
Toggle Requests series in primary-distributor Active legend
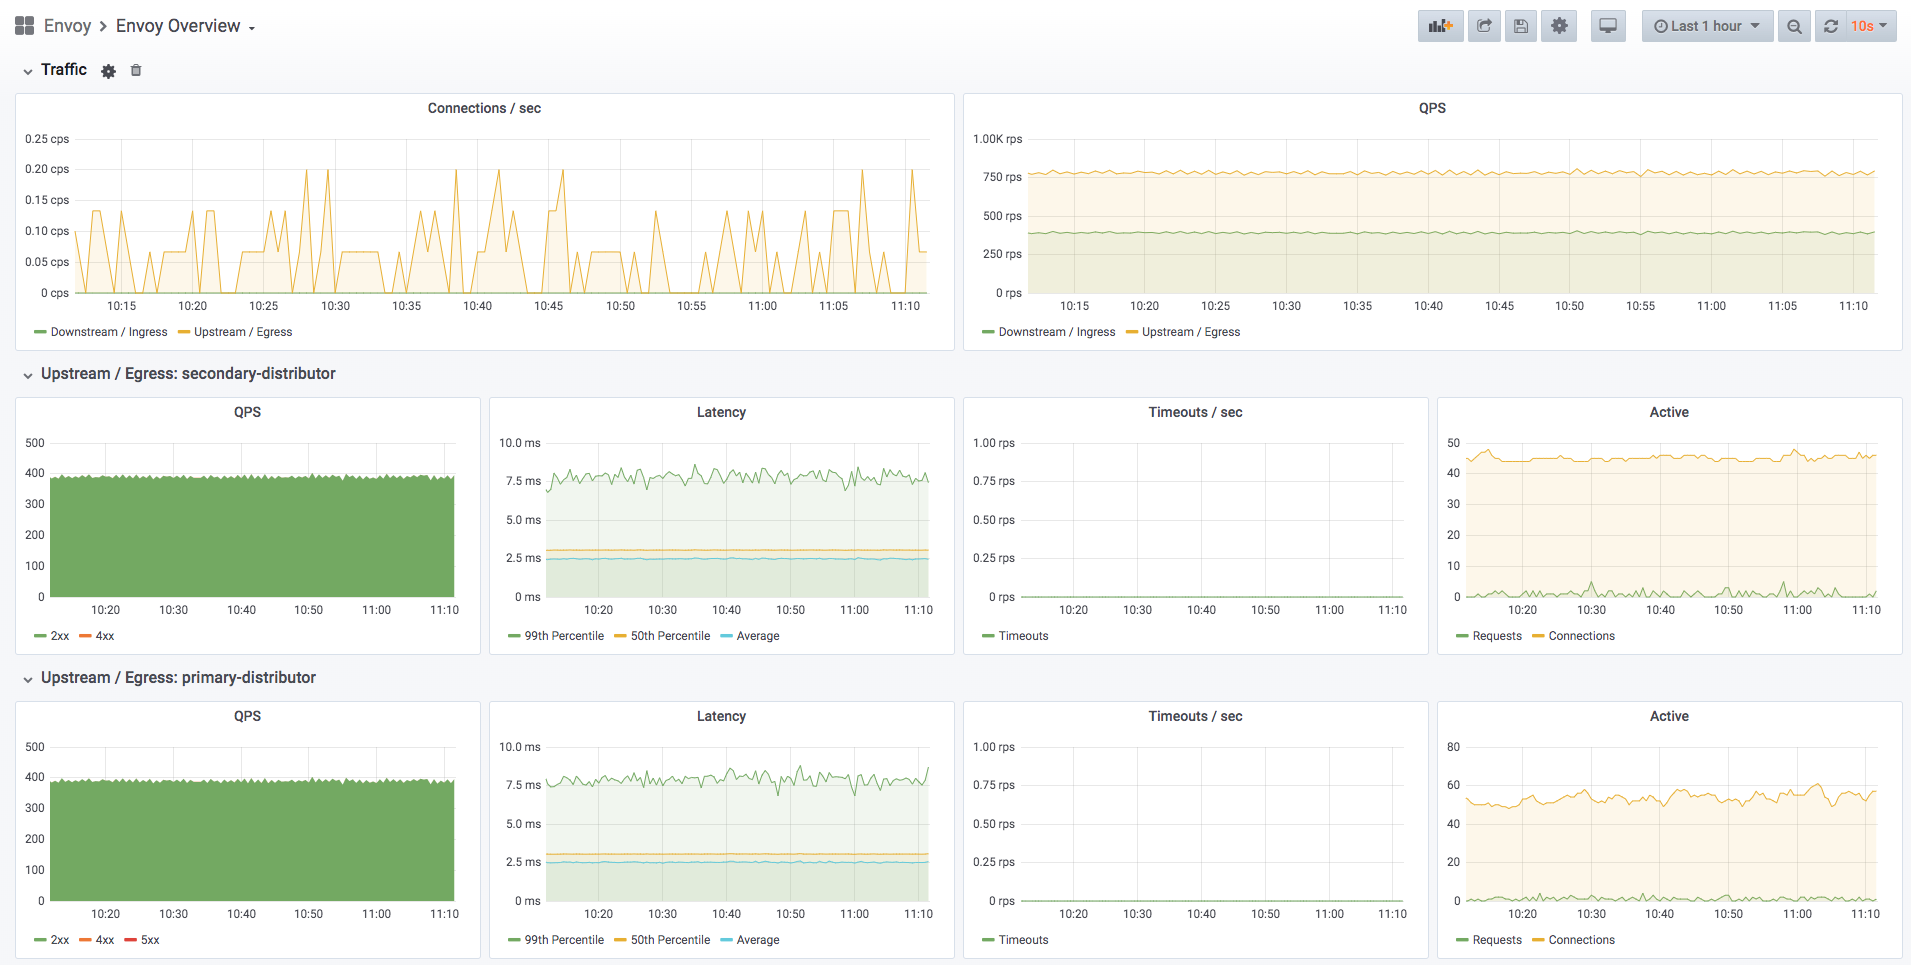coord(1497,940)
